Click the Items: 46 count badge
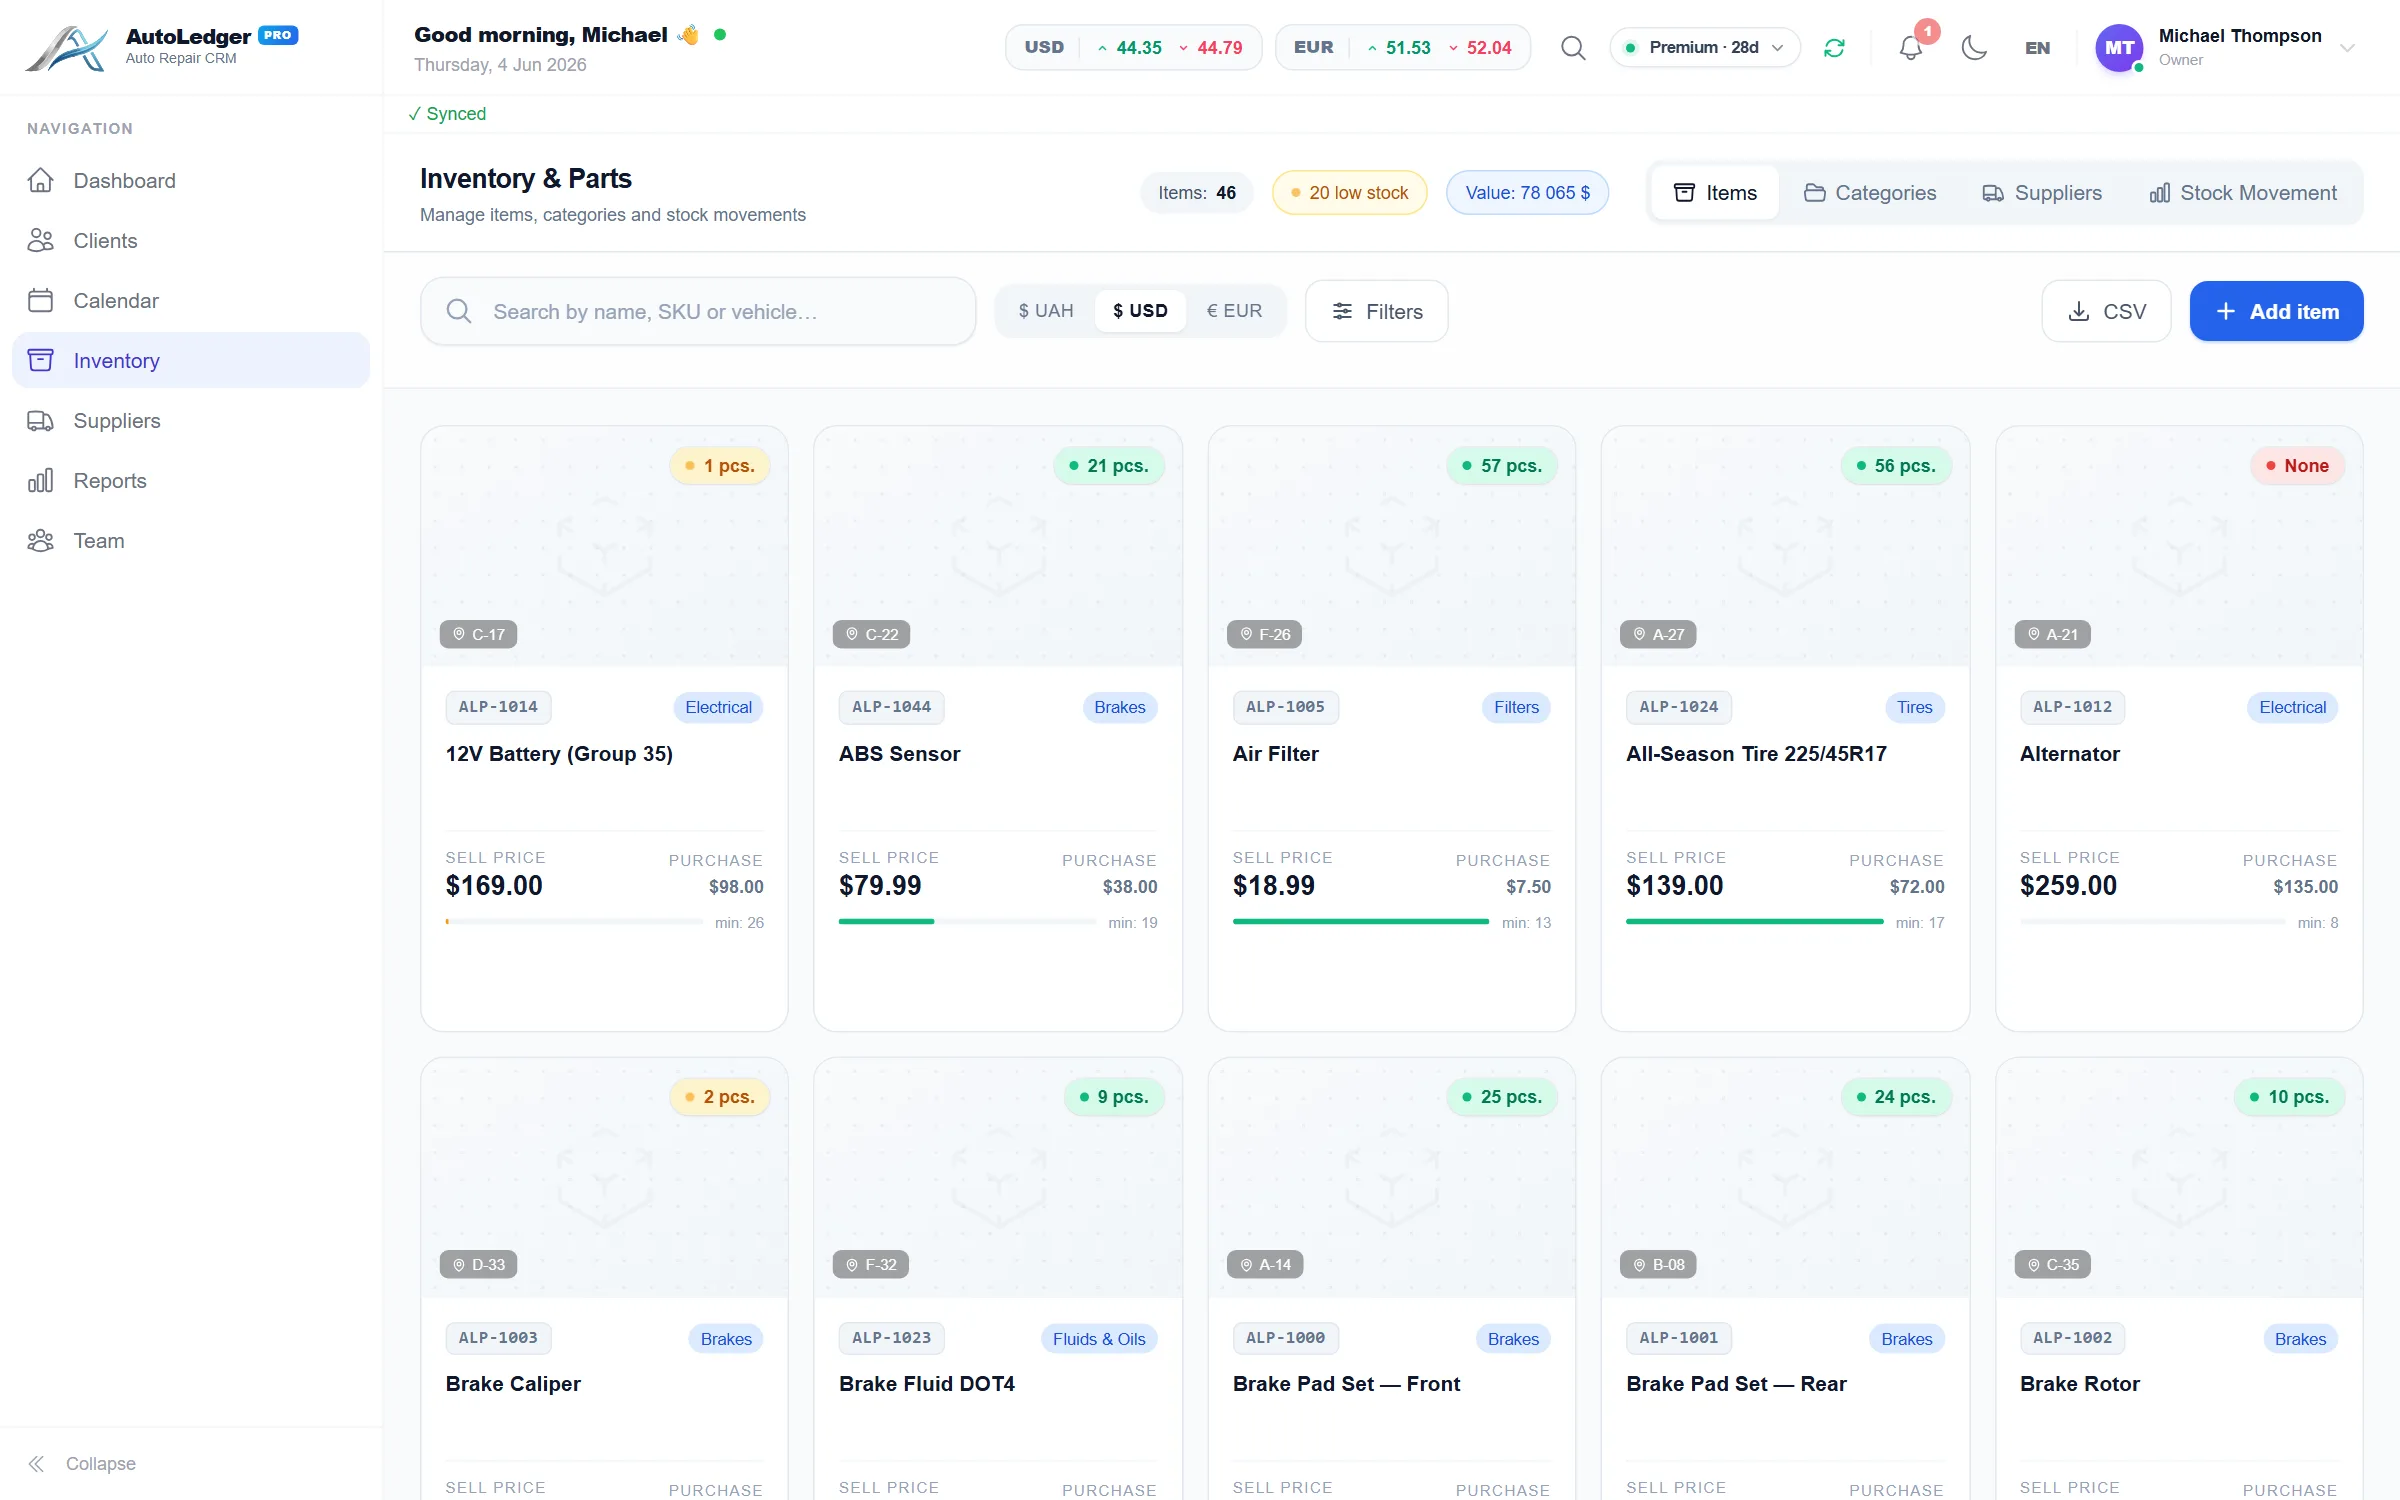 [x=1197, y=193]
